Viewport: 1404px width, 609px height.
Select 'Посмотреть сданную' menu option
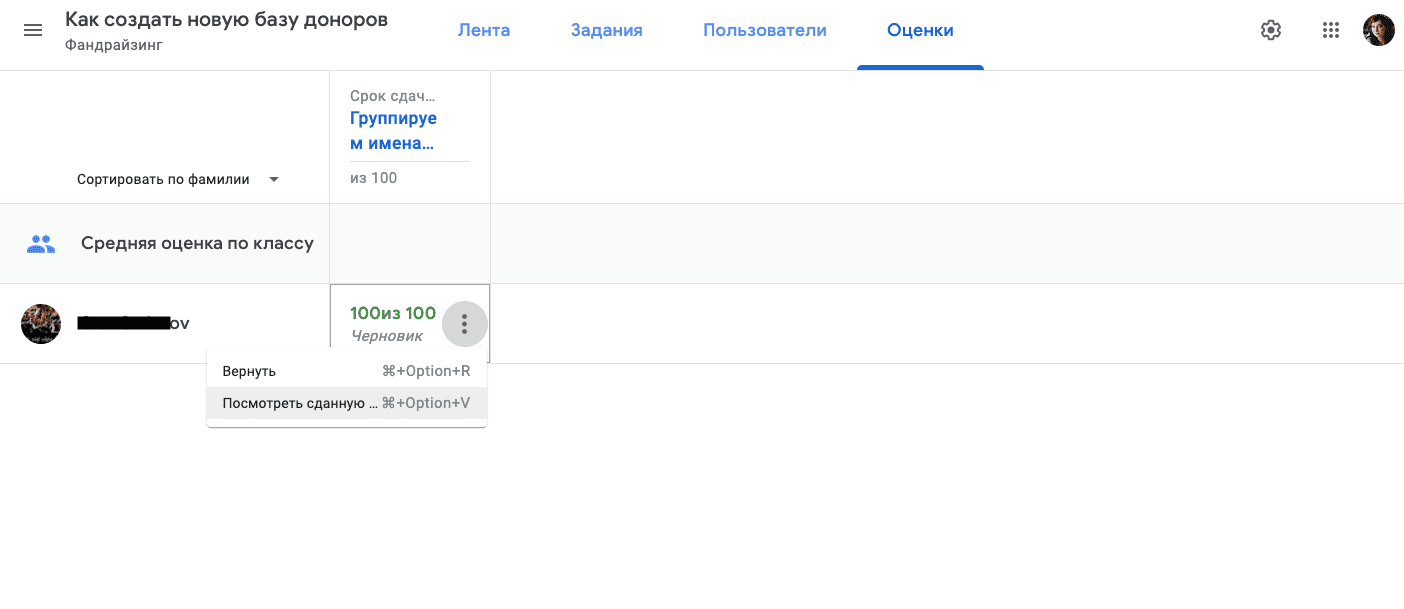click(x=300, y=403)
